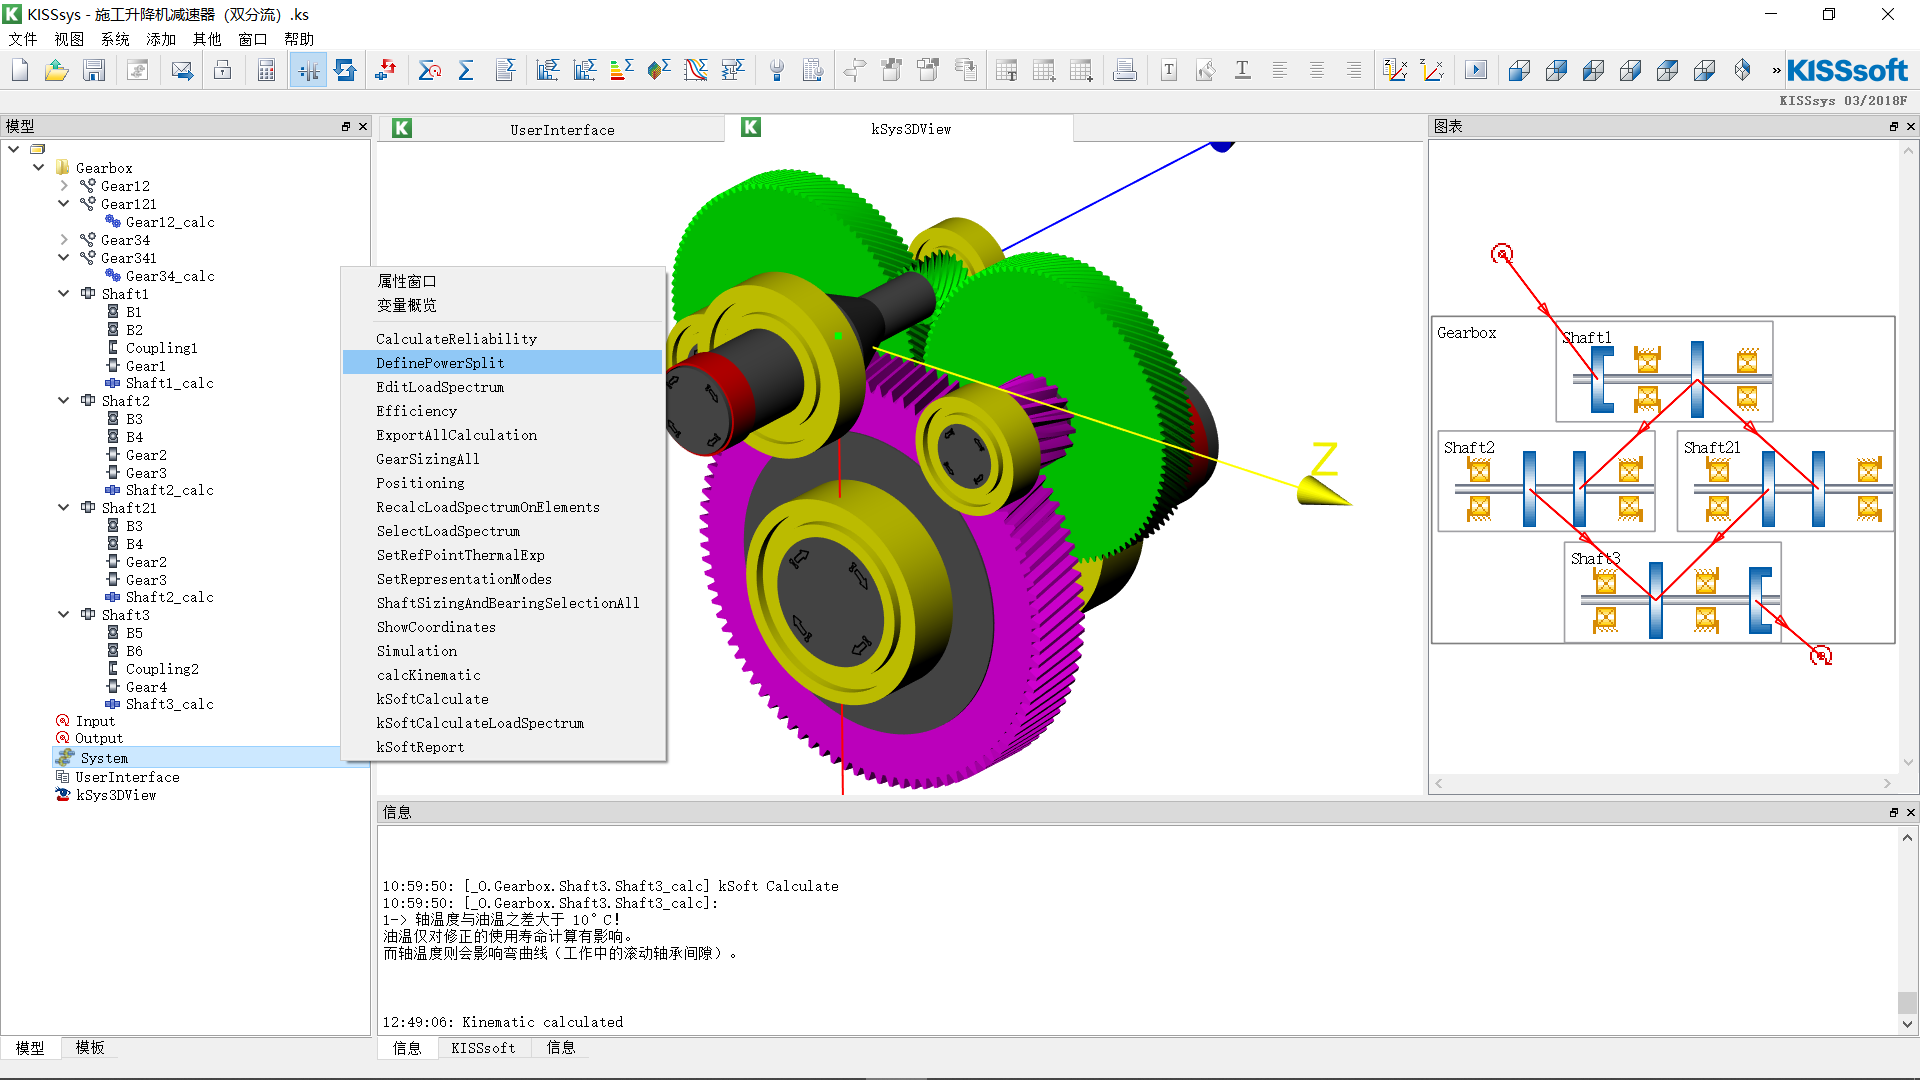
Task: Click the New file icon
Action: [x=20, y=70]
